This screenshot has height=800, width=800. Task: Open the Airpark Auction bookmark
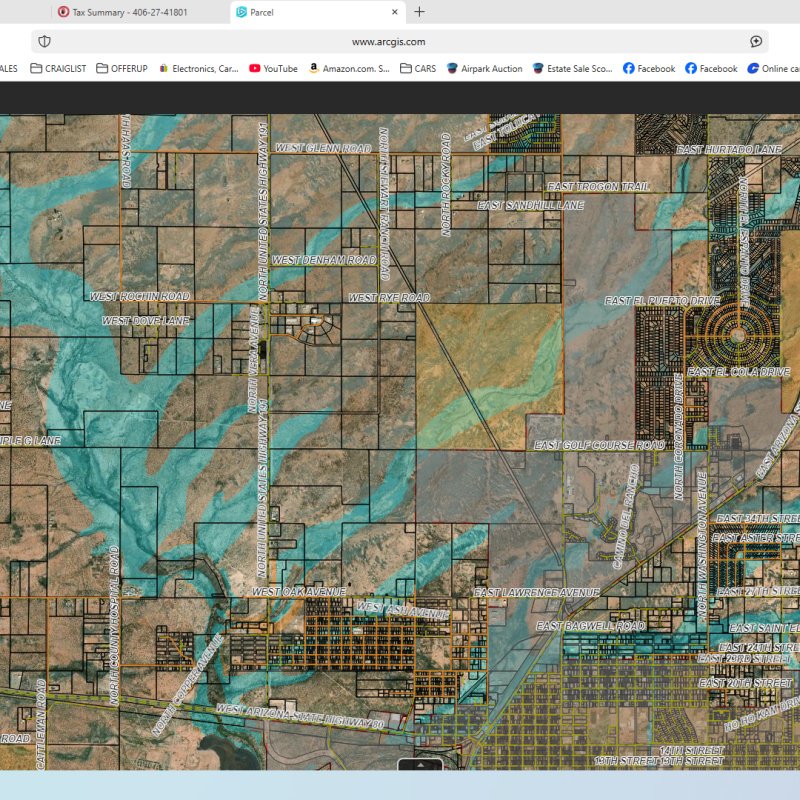pos(484,68)
